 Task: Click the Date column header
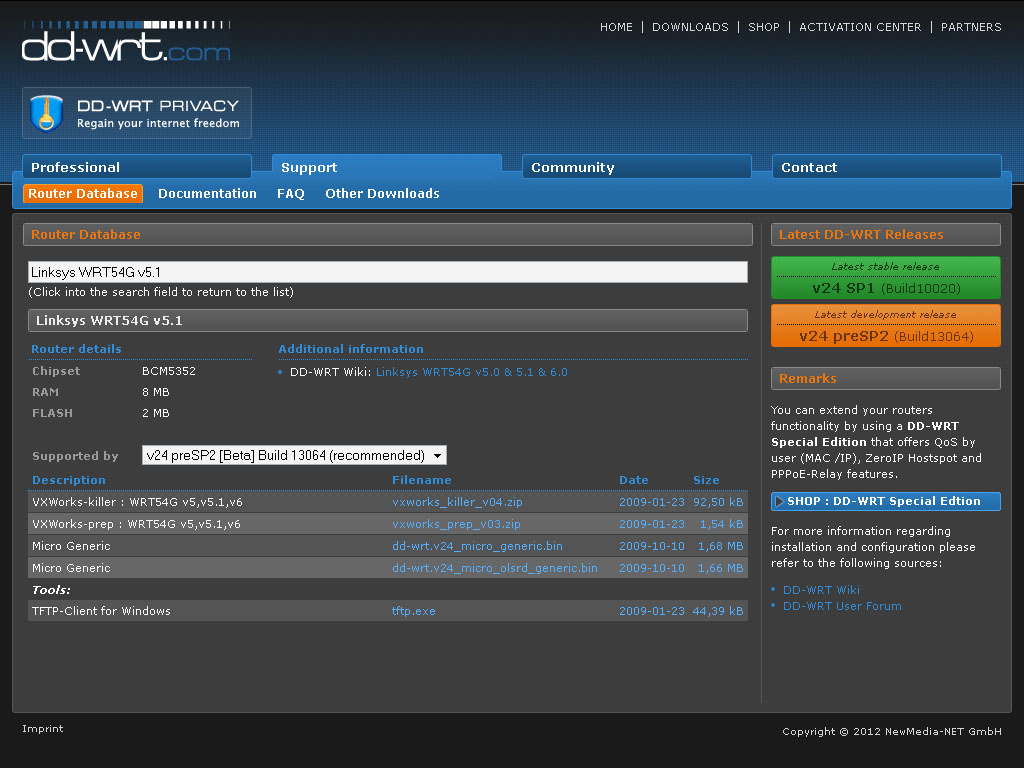pyautogui.click(x=633, y=480)
